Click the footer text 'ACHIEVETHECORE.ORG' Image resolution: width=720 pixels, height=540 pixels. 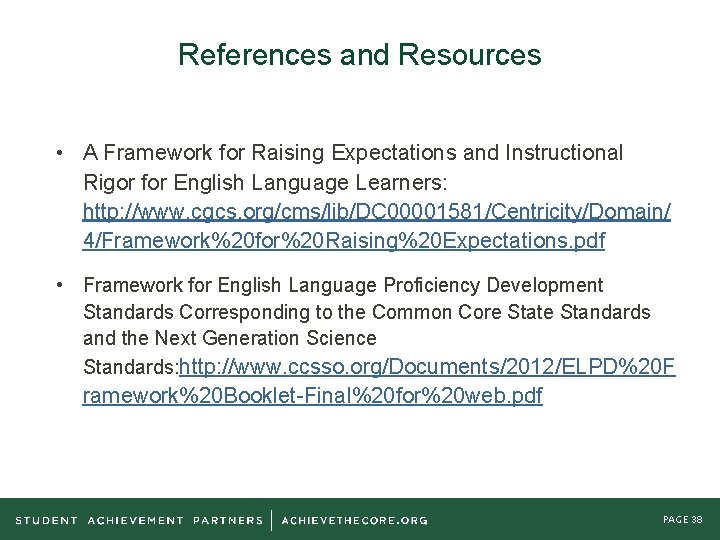point(354,521)
